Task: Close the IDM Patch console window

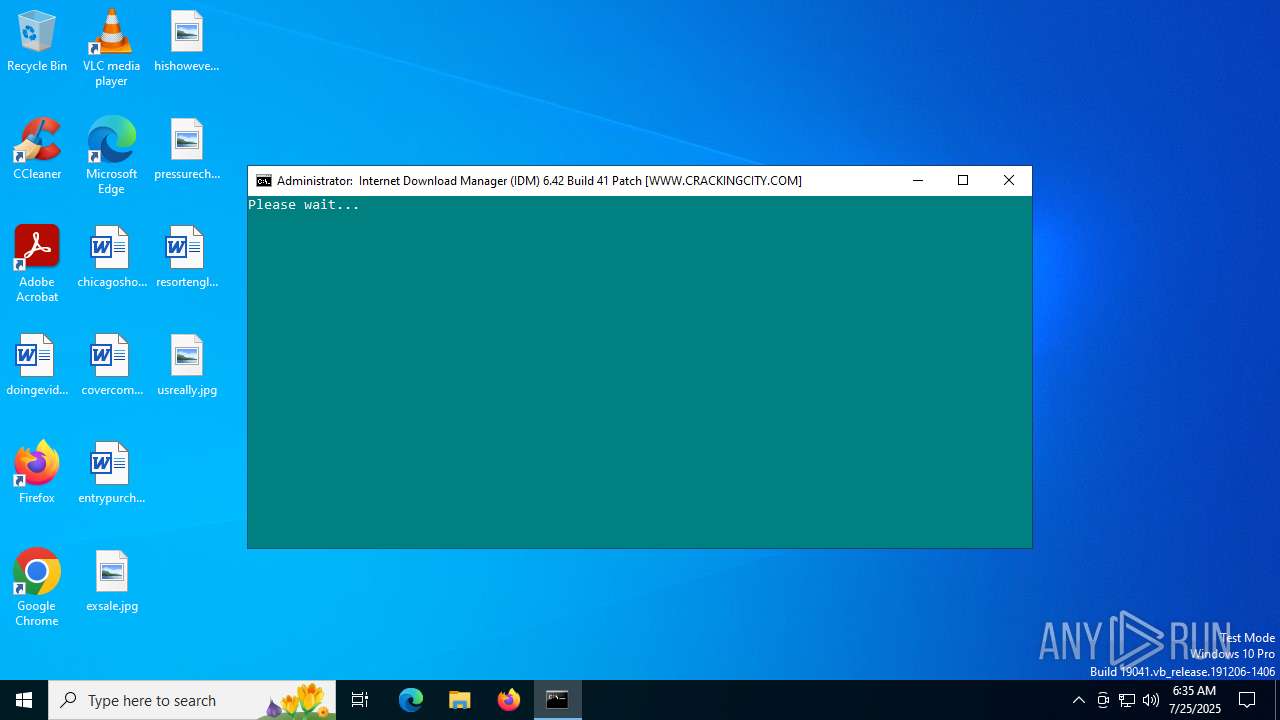Action: (1009, 181)
